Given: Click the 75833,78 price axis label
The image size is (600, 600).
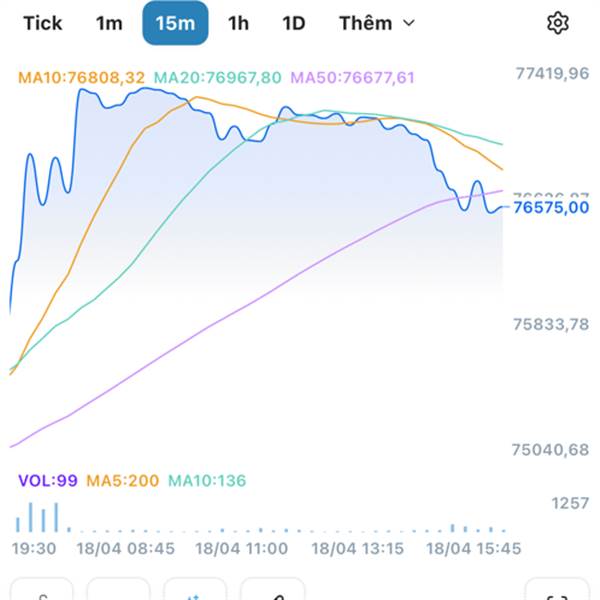Looking at the screenshot, I should pos(551,324).
